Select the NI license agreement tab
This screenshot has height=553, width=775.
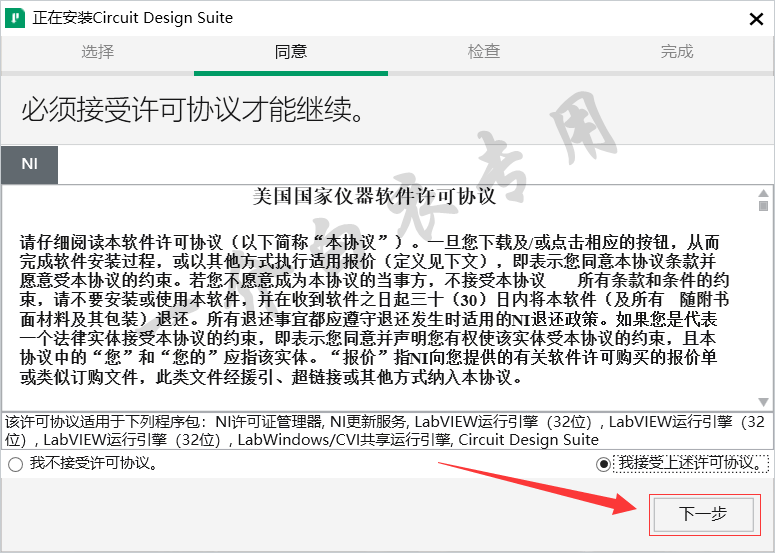(30, 164)
